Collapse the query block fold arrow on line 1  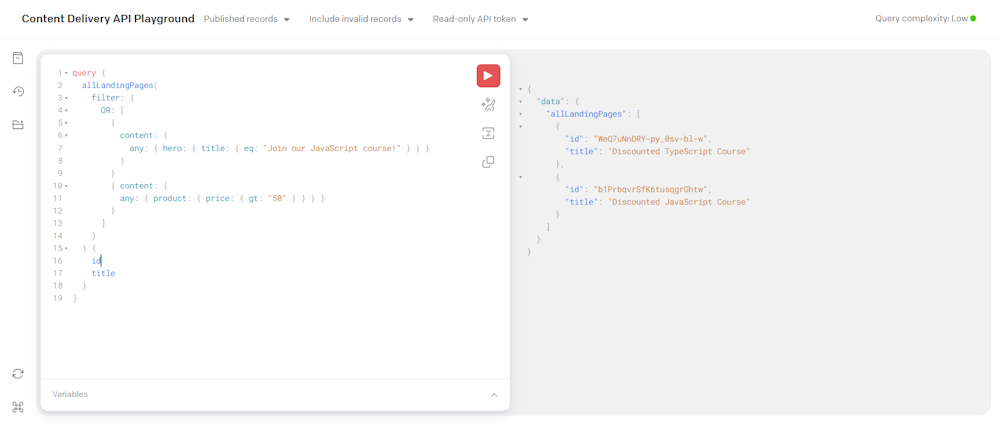coord(66,73)
